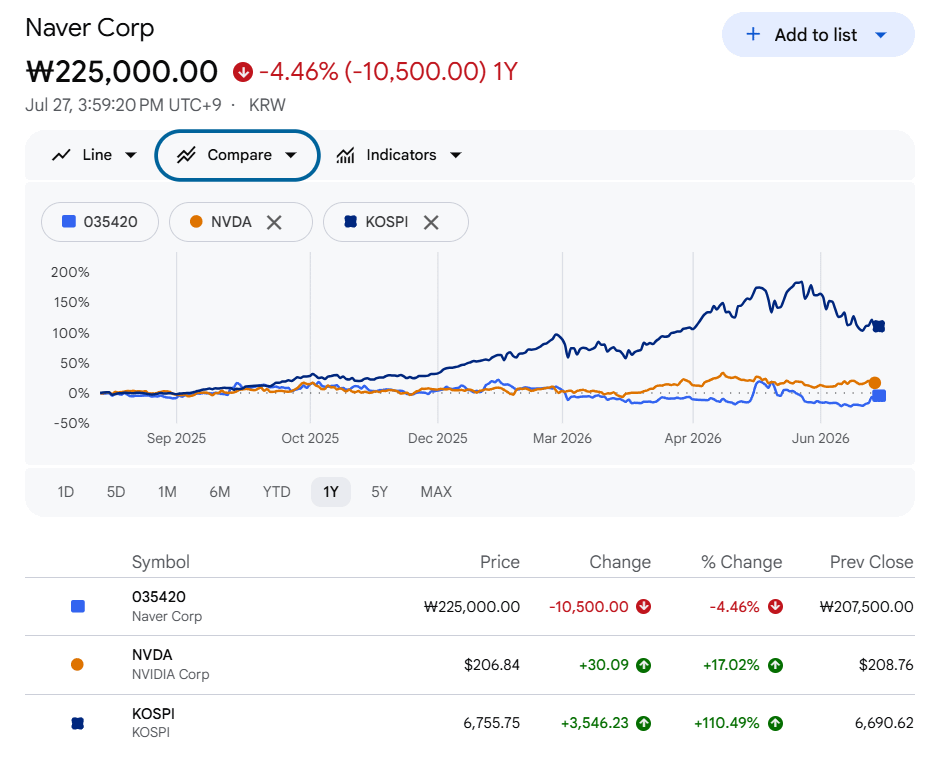Click the green up arrow beside +3,546.23

tap(643, 723)
